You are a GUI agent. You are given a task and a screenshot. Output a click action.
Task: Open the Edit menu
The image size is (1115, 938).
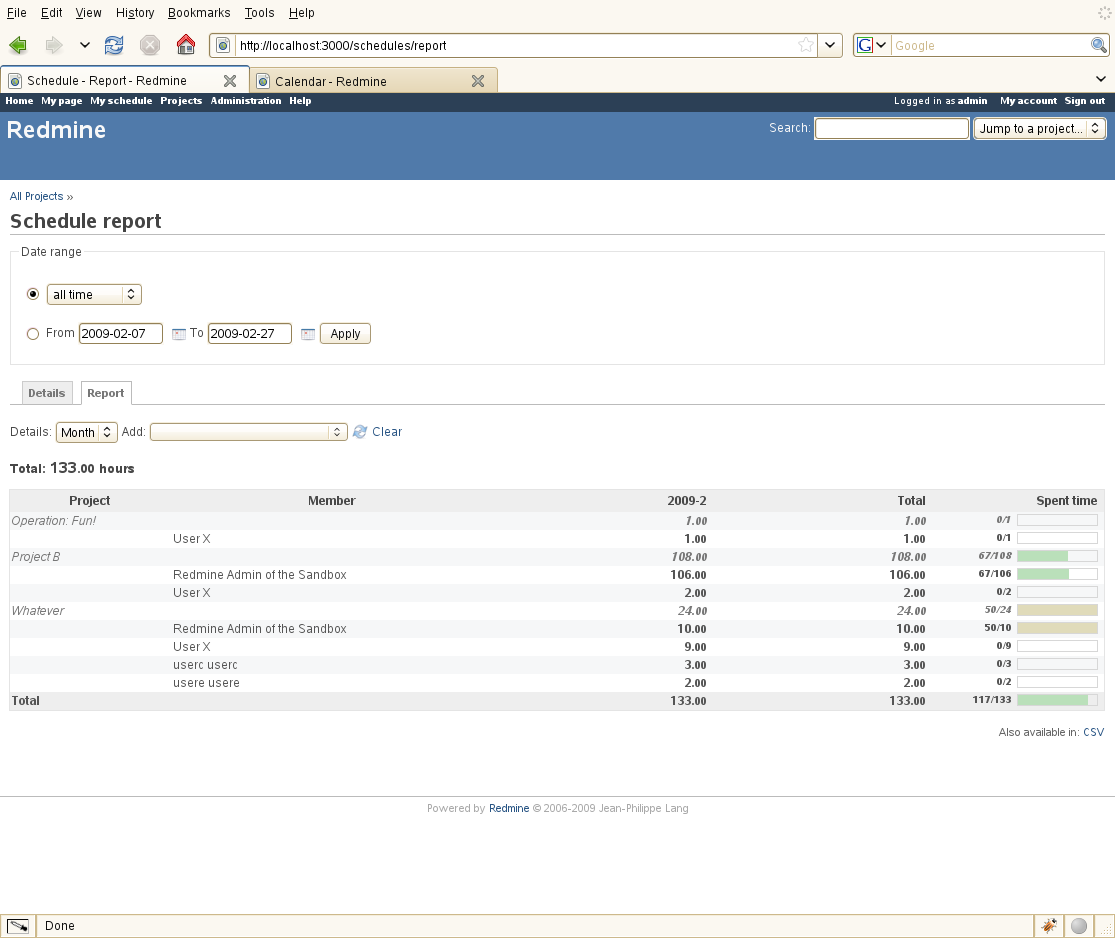[x=51, y=13]
